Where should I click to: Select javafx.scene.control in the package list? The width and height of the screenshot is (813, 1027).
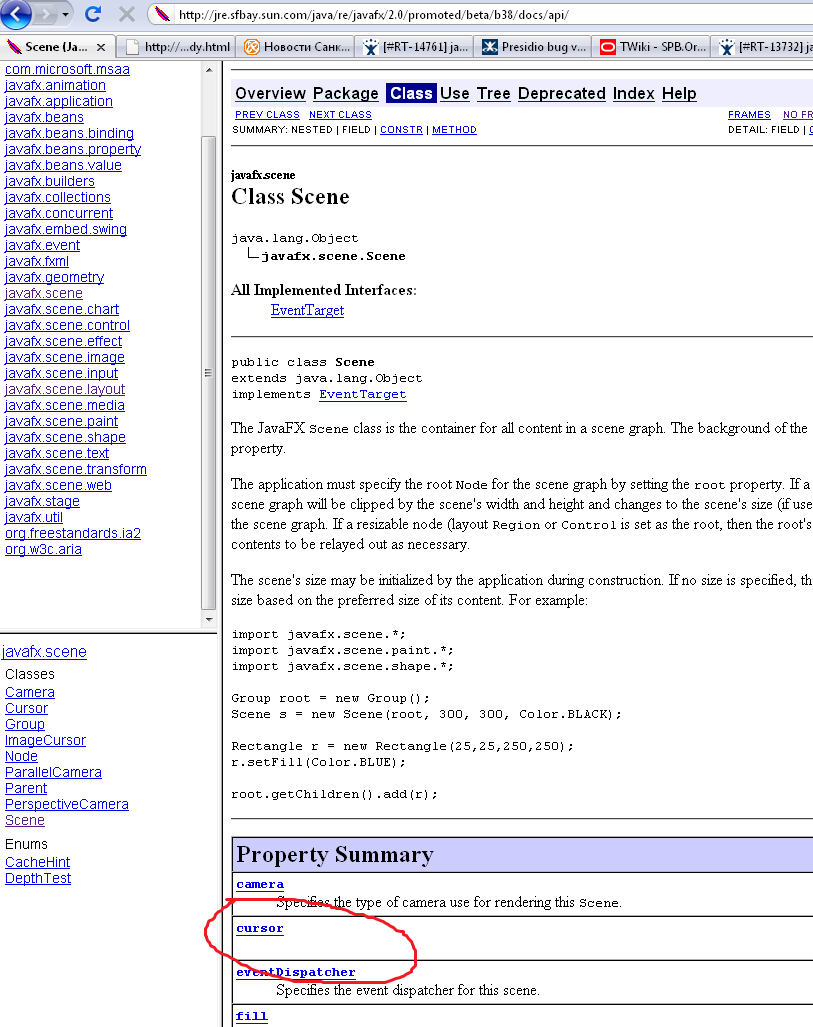pyautogui.click(x=67, y=325)
